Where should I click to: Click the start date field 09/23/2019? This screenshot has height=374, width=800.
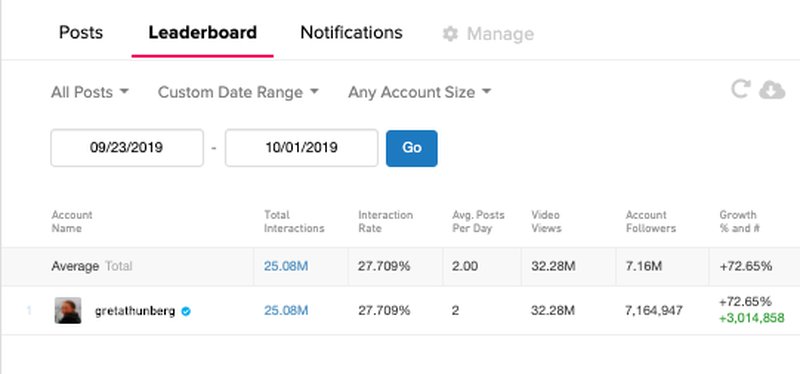point(127,148)
